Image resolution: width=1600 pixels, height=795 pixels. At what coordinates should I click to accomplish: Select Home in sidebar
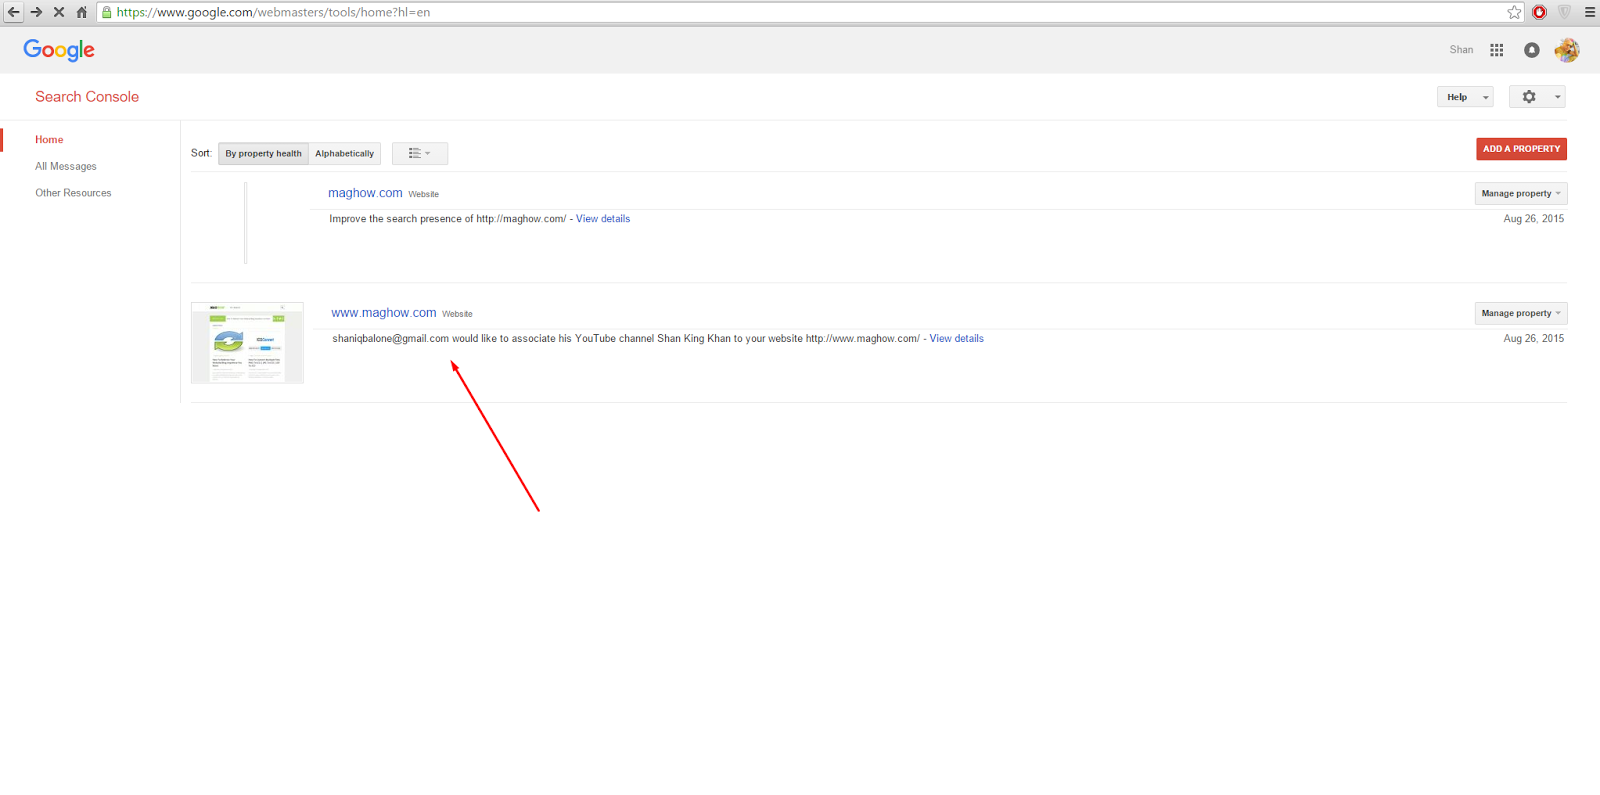coord(49,140)
